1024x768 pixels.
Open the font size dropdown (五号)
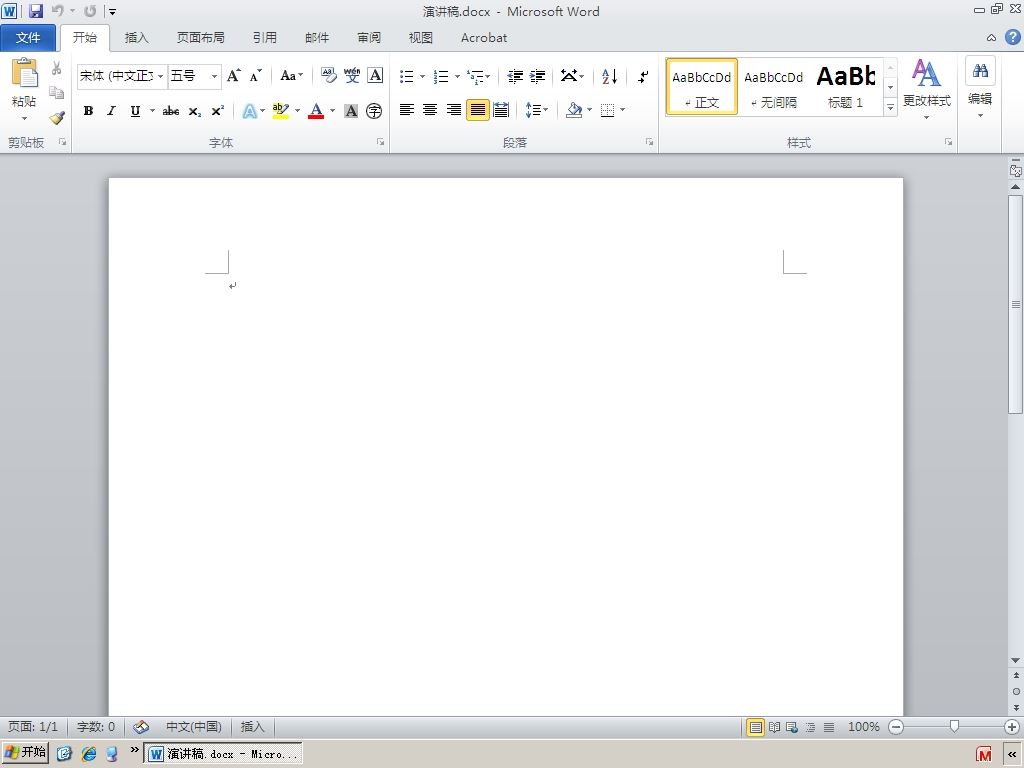click(x=214, y=76)
